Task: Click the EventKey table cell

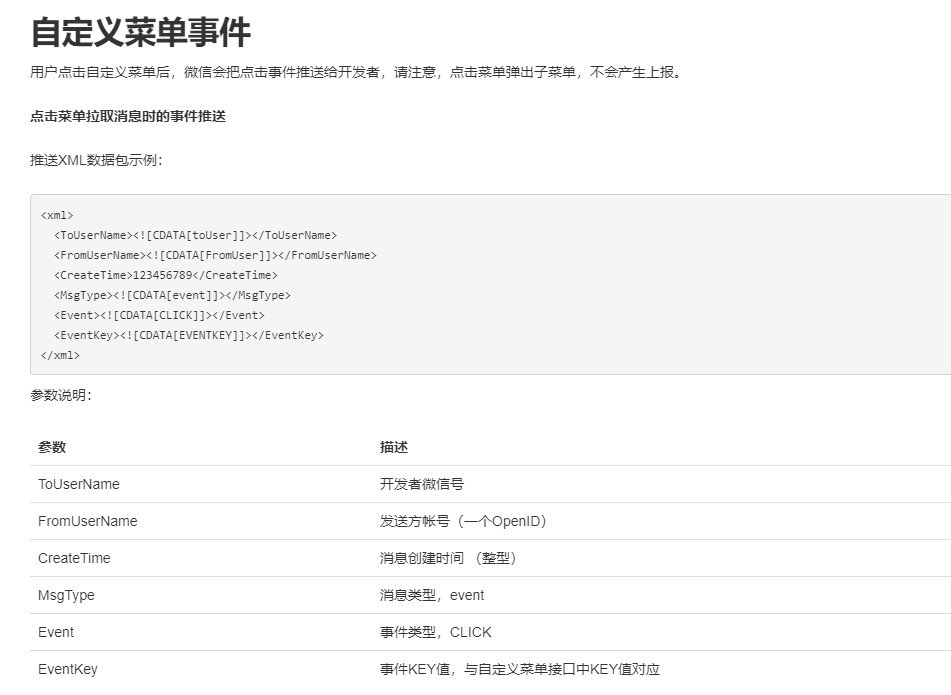Action: click(67, 669)
